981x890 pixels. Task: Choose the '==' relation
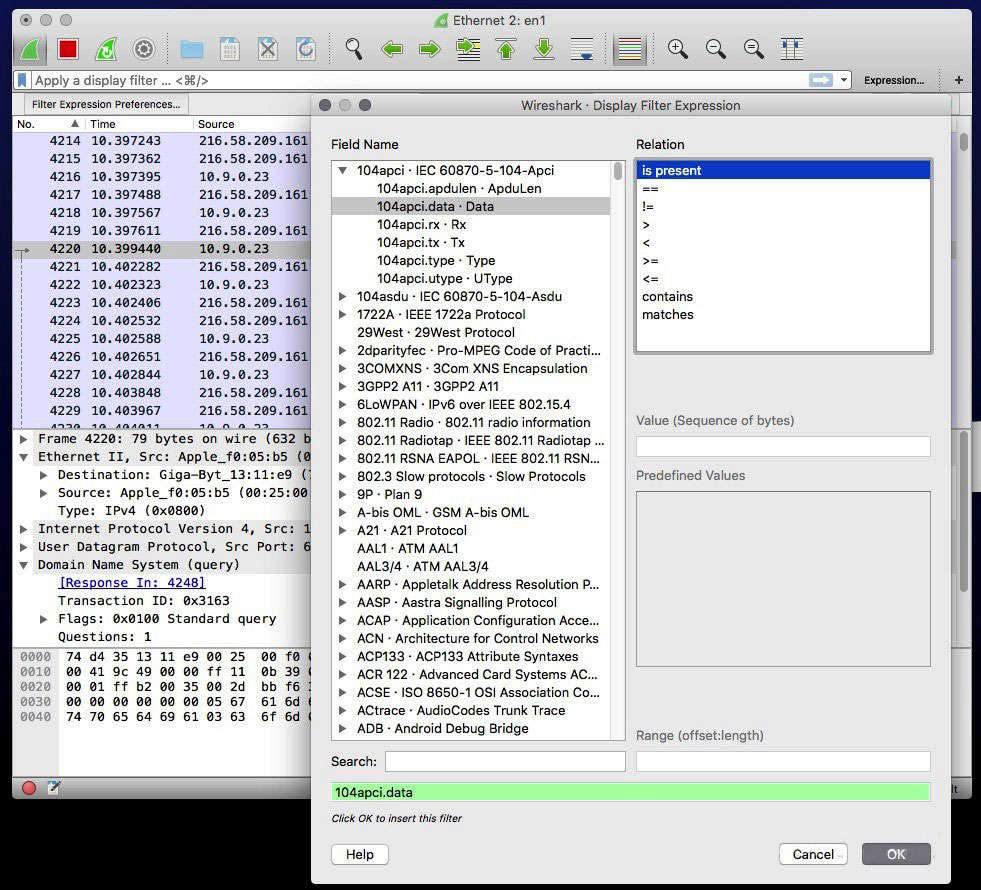point(783,188)
